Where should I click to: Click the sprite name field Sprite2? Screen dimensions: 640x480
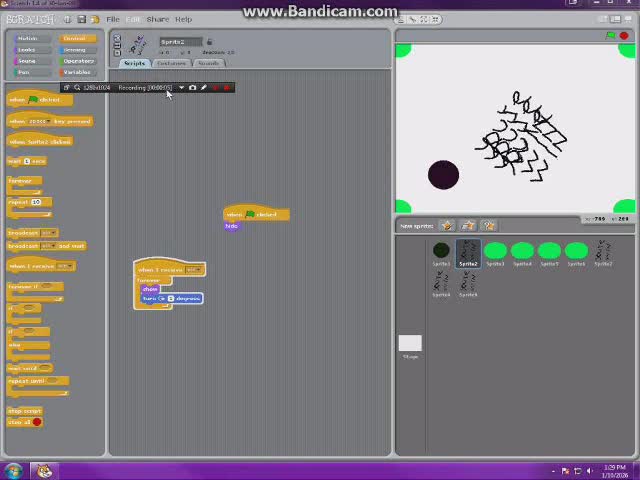pos(181,42)
